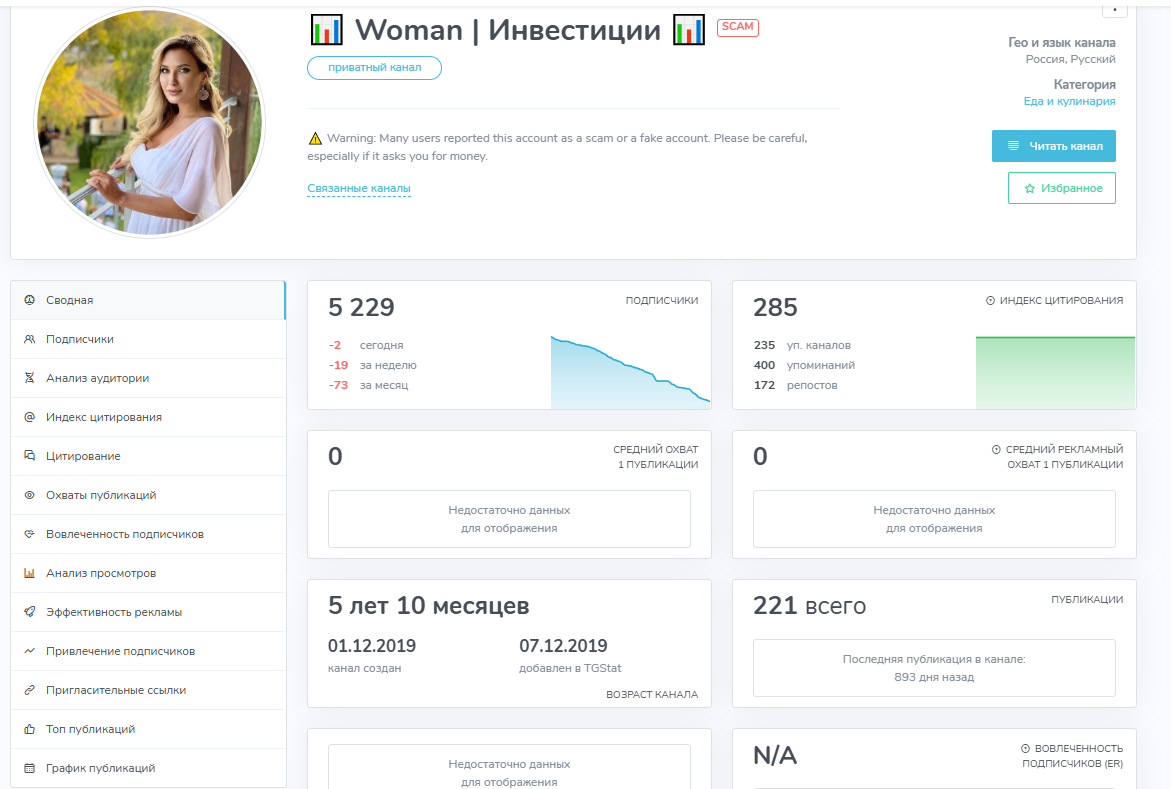
Task: Expand the Связанные каналы section
Action: (x=358, y=187)
